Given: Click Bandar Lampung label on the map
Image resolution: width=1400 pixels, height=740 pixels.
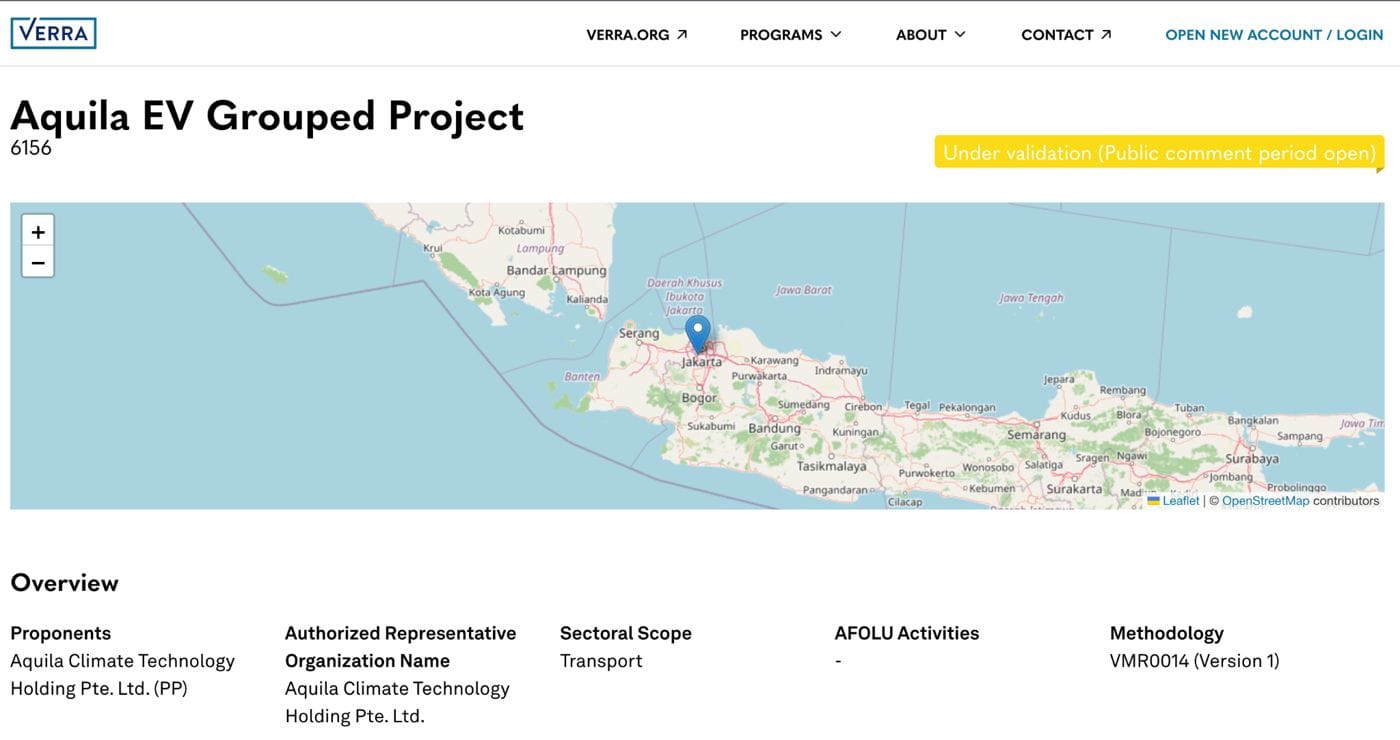Looking at the screenshot, I should tap(556, 270).
